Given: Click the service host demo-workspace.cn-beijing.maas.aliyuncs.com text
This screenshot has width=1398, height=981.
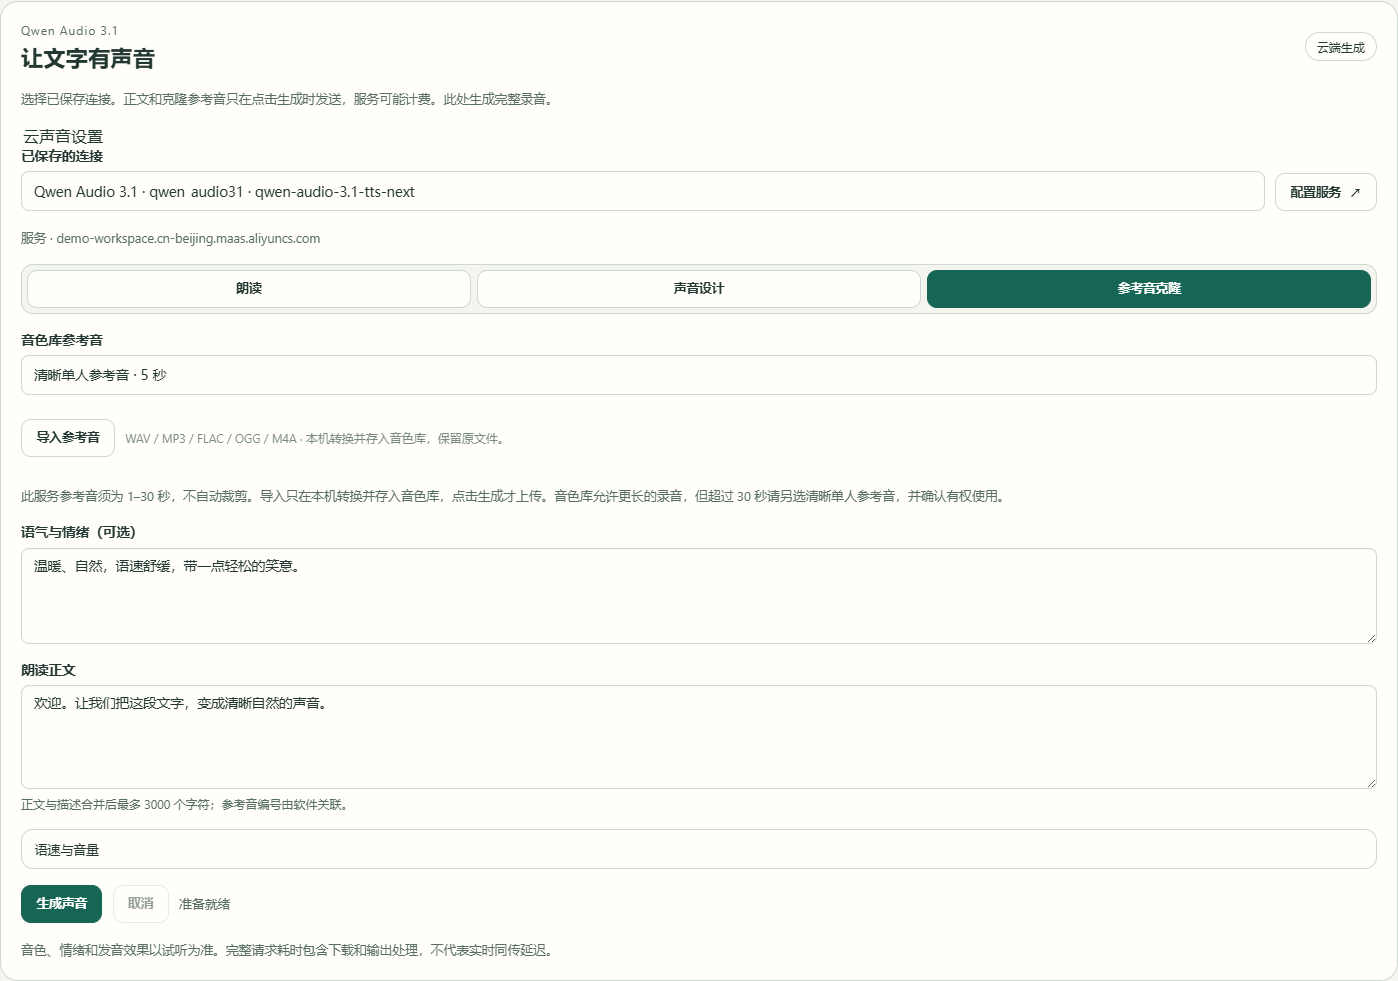Looking at the screenshot, I should click(x=188, y=239).
